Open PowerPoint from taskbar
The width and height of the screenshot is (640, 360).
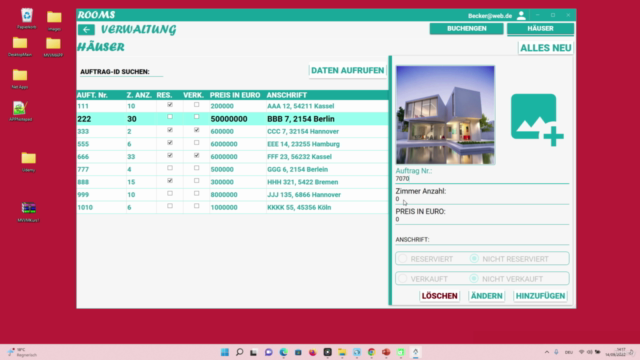(386, 352)
